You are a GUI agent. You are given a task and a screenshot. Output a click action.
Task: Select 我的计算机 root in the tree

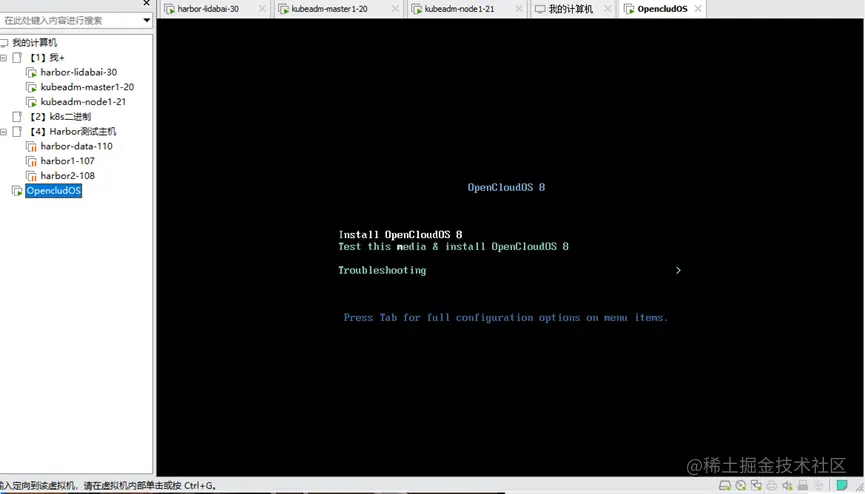point(34,43)
